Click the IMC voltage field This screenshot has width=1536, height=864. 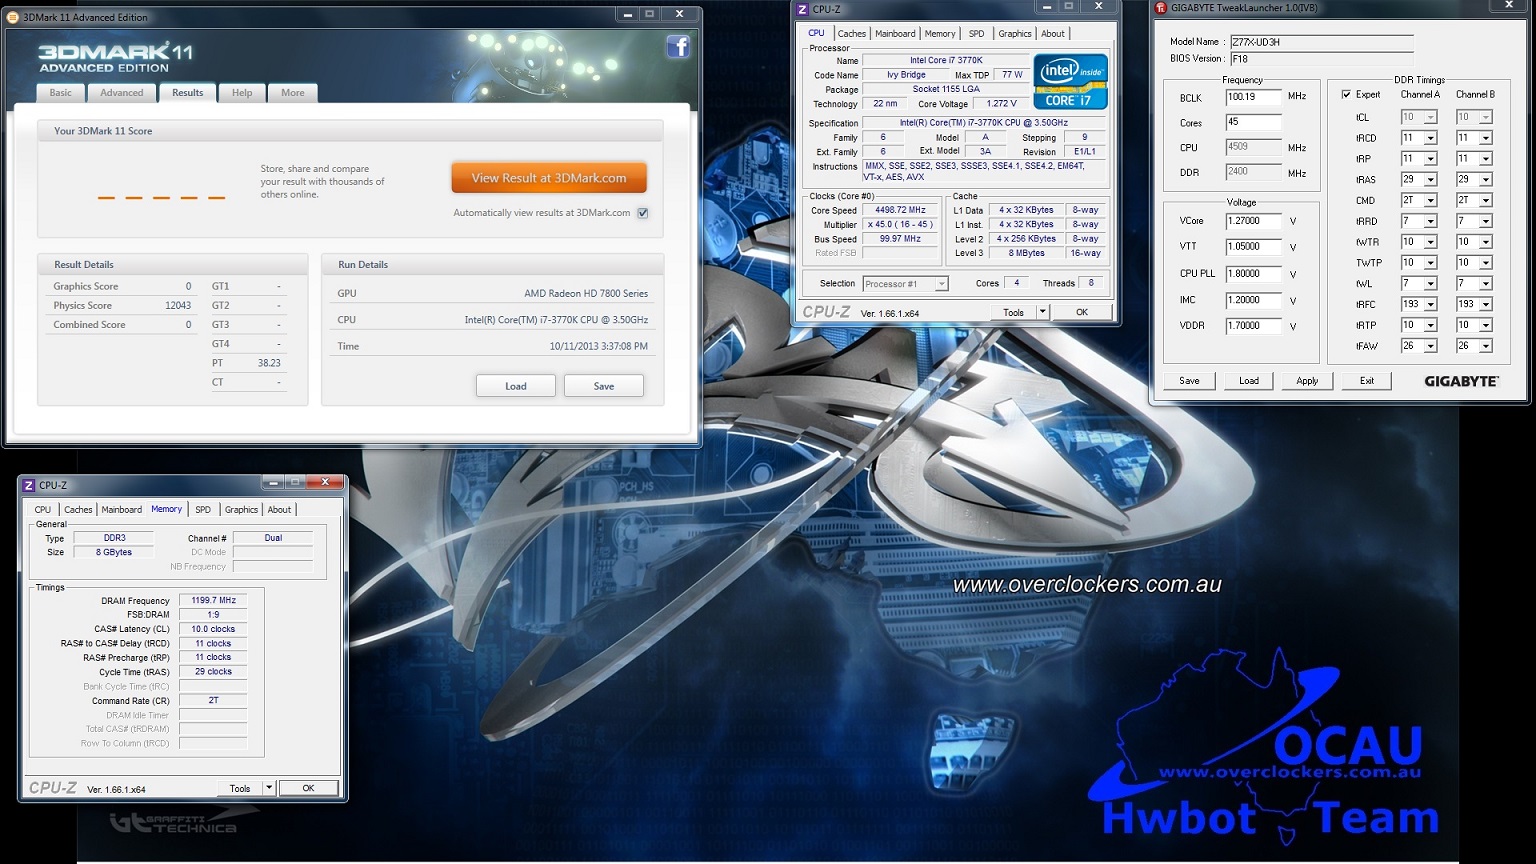pos(1253,300)
